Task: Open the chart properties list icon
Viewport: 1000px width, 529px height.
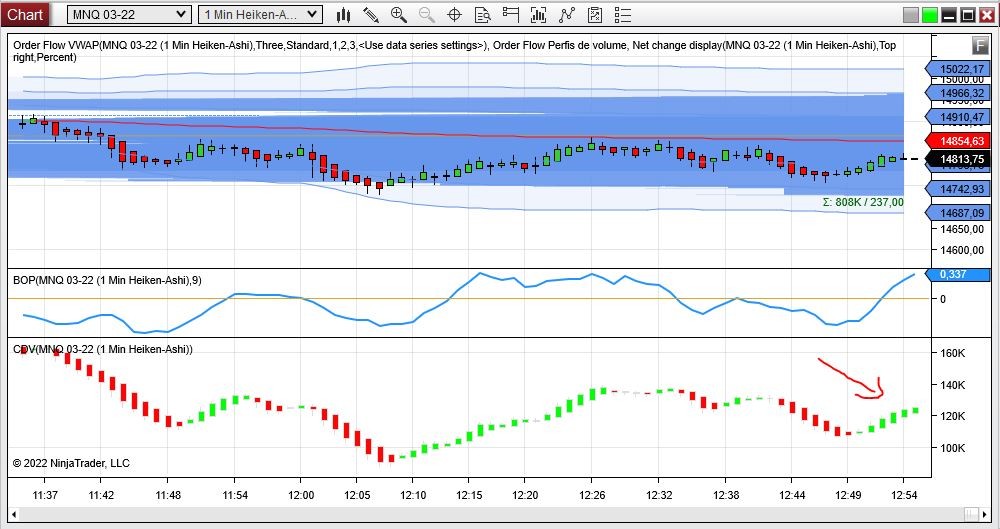Action: point(622,15)
